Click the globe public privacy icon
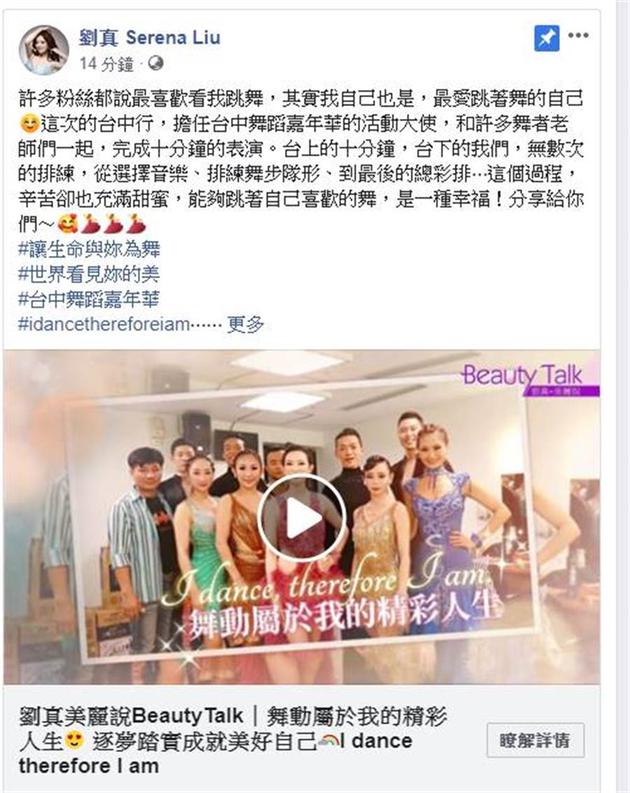Viewport: 630px width, 793px height. tap(156, 64)
